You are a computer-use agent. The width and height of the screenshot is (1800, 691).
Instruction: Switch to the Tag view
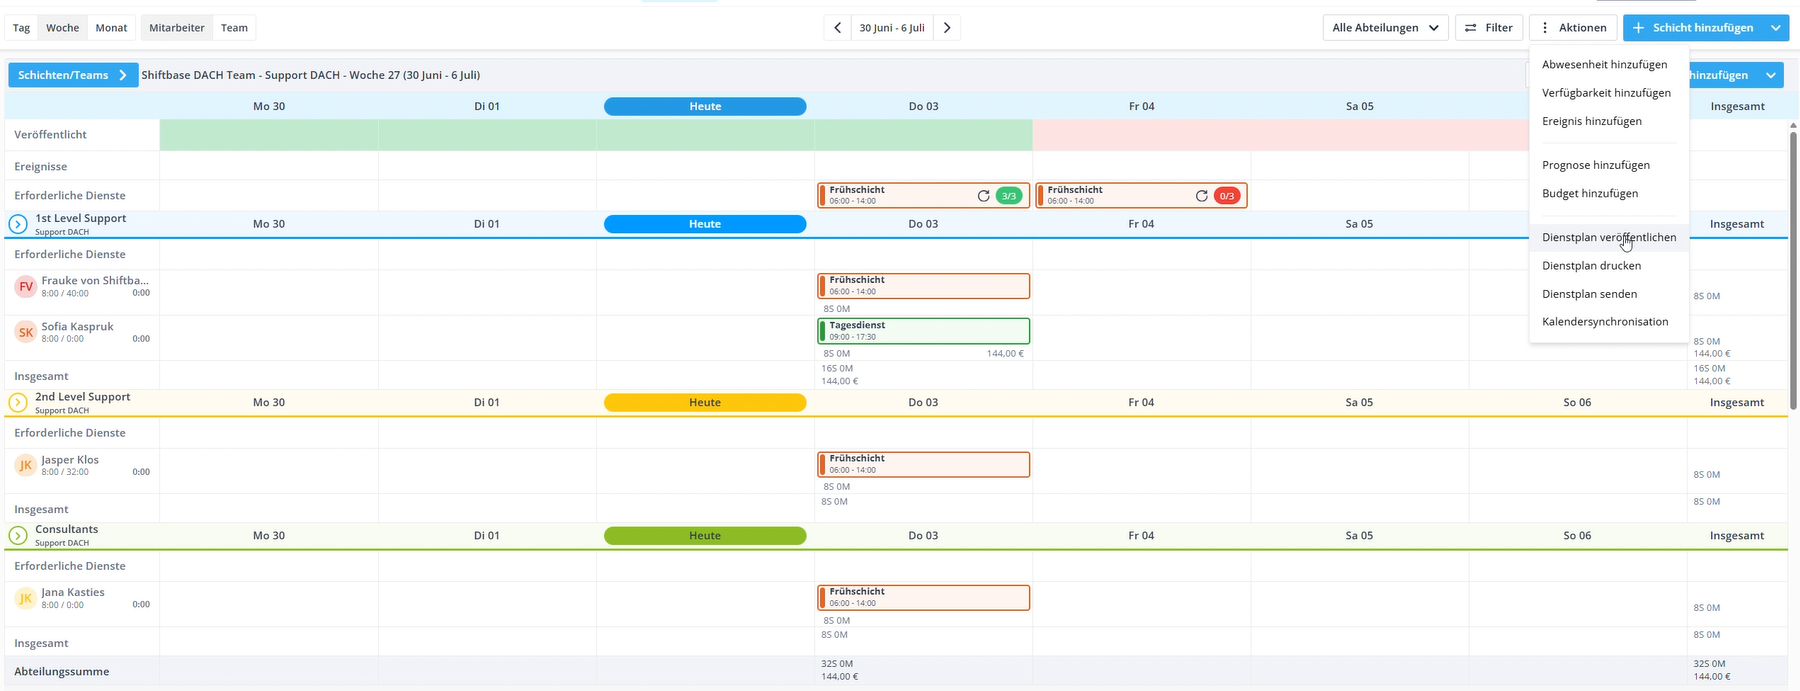21,28
